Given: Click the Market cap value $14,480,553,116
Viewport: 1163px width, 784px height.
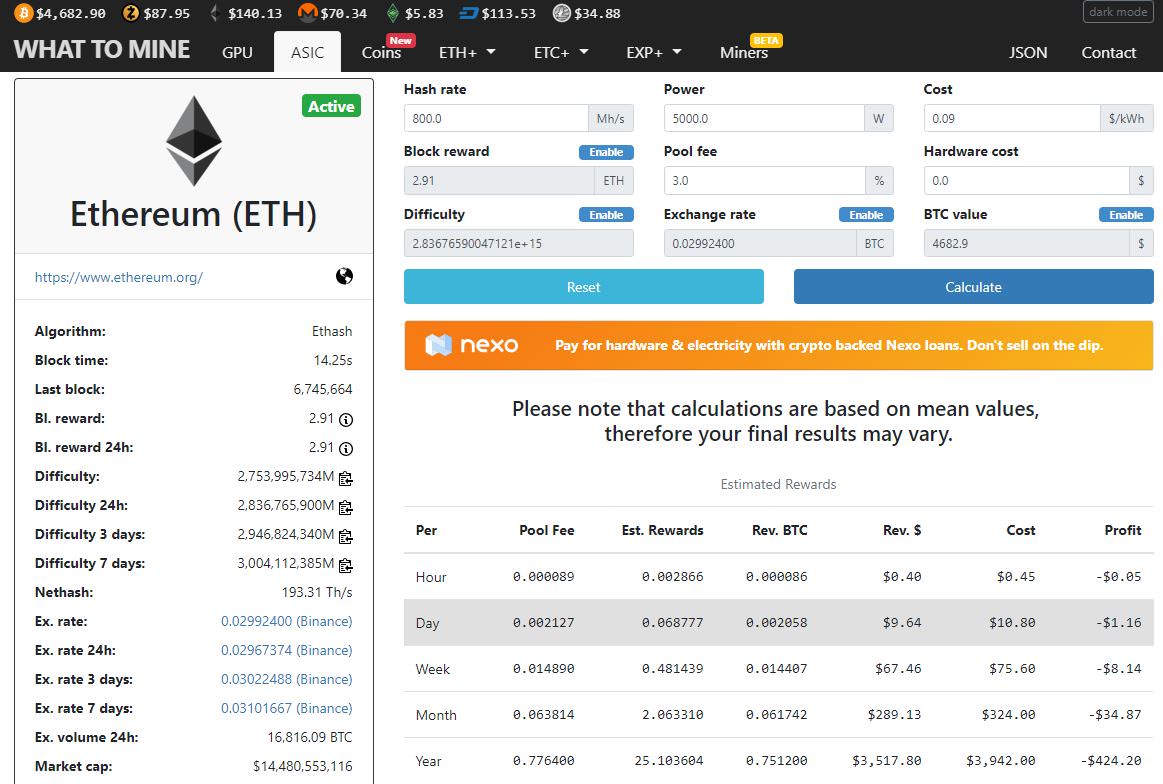Looking at the screenshot, I should (303, 766).
